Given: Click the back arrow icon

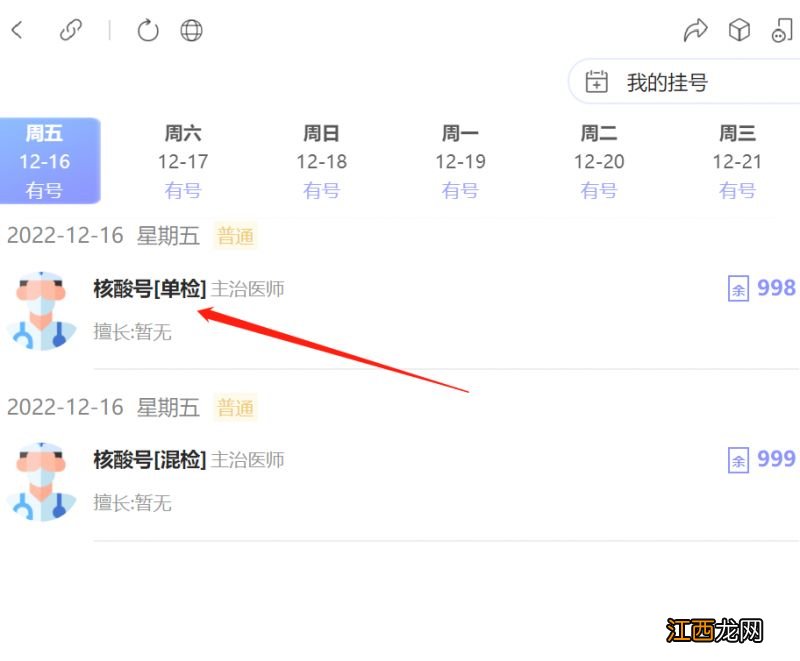Looking at the screenshot, I should click(18, 30).
